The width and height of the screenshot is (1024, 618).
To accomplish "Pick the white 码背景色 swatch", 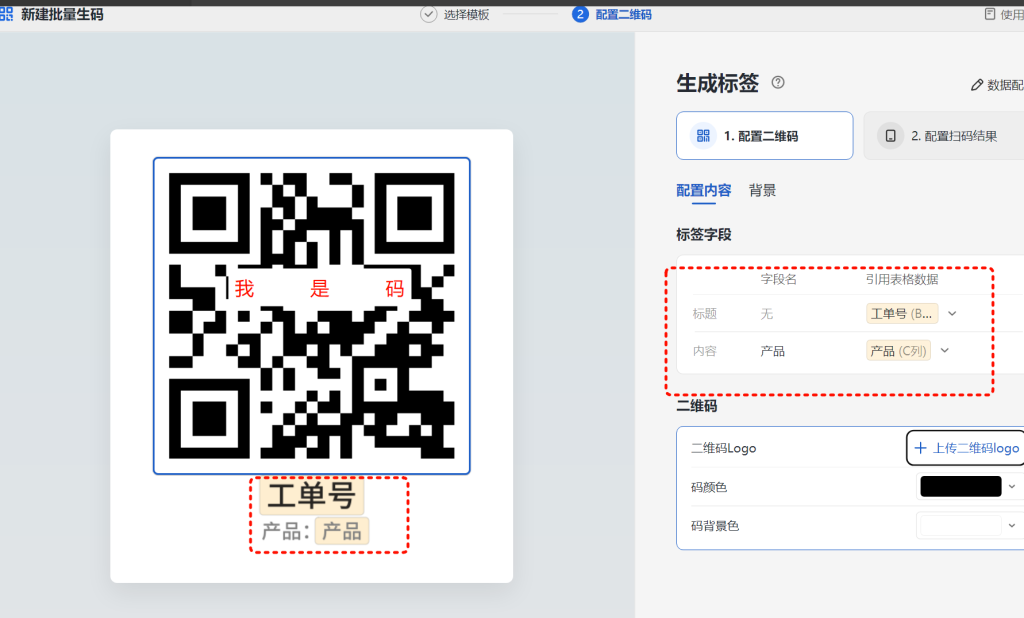I will coord(961,525).
